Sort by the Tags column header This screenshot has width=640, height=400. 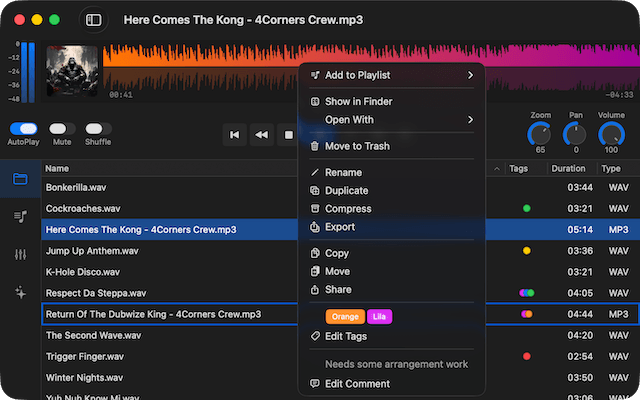pyautogui.click(x=518, y=169)
